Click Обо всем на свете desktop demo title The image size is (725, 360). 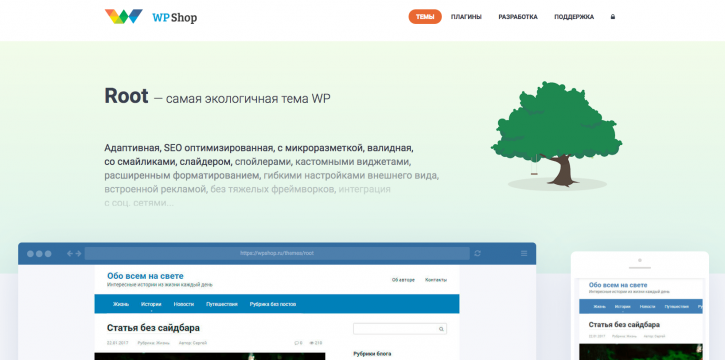pos(146,276)
